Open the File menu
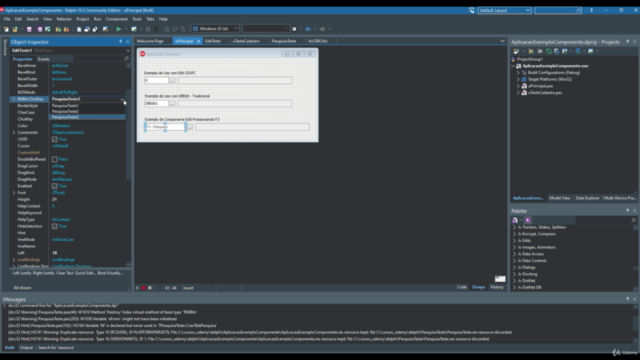 click(x=7, y=19)
